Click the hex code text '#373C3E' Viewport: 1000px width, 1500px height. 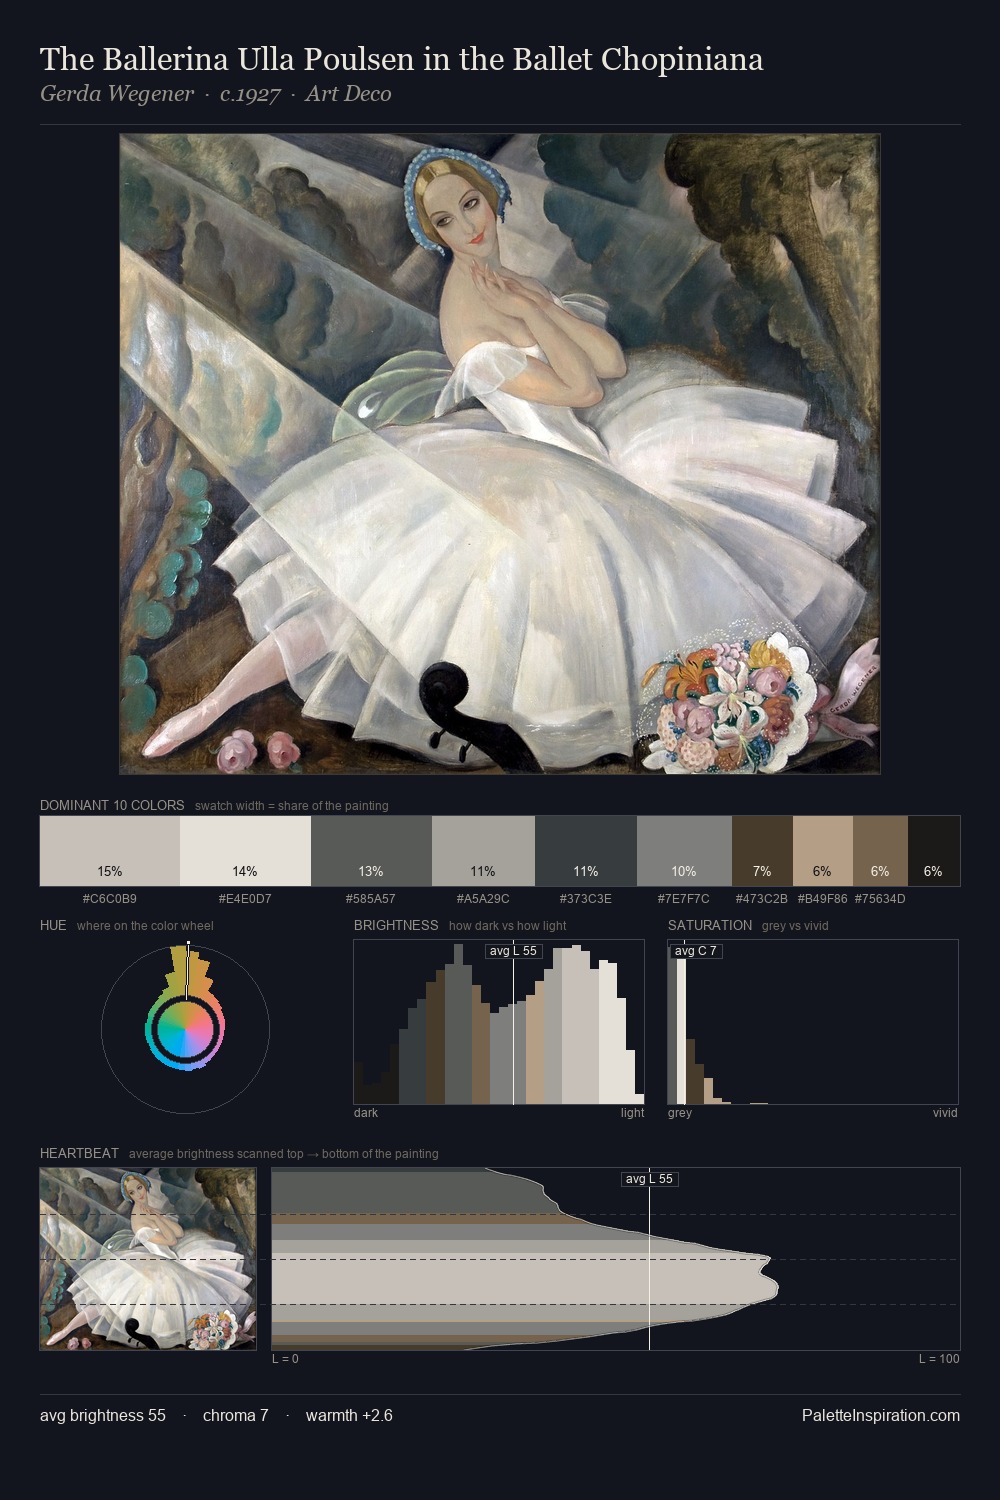point(586,898)
